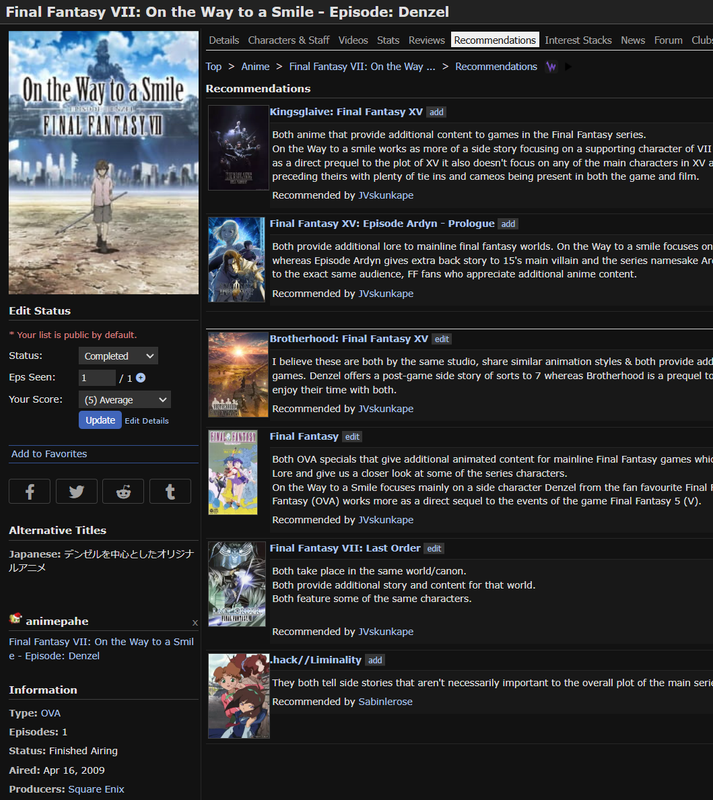
Task: Open the Episode Ardyn poster thumbnail
Action: point(236,260)
